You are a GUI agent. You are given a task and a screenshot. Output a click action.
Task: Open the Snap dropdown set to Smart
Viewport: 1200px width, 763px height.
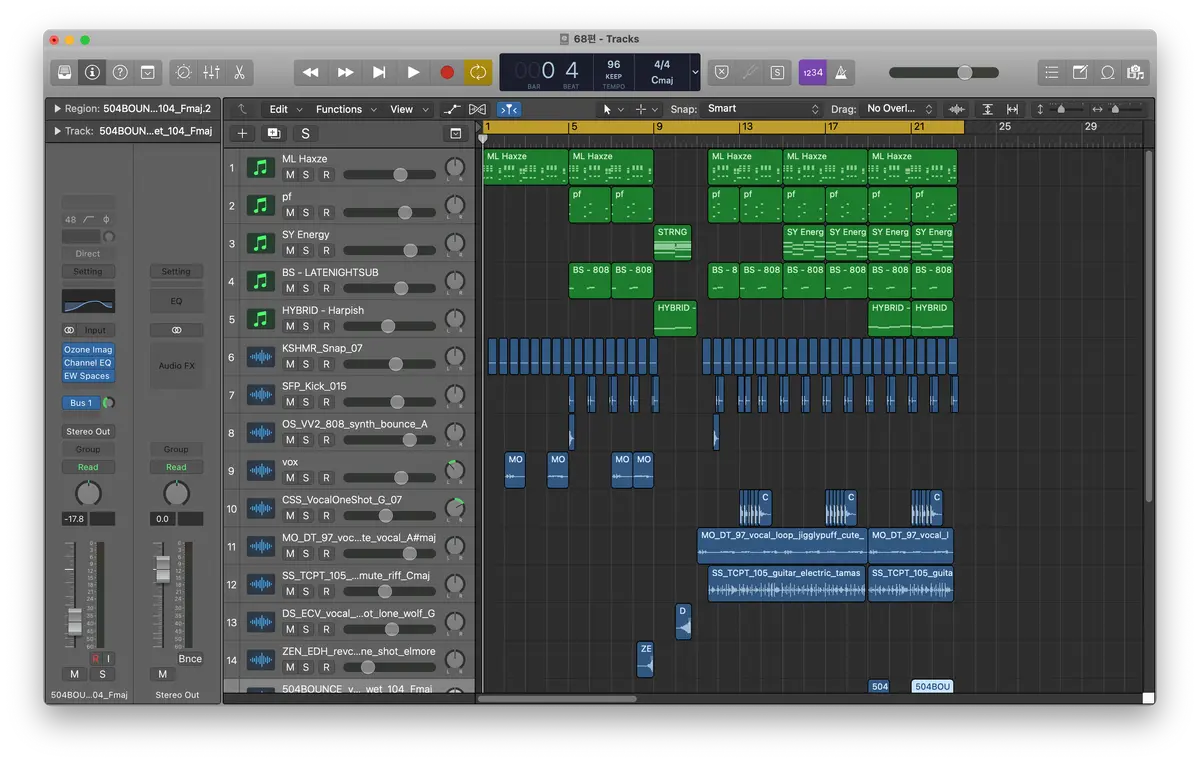click(762, 109)
